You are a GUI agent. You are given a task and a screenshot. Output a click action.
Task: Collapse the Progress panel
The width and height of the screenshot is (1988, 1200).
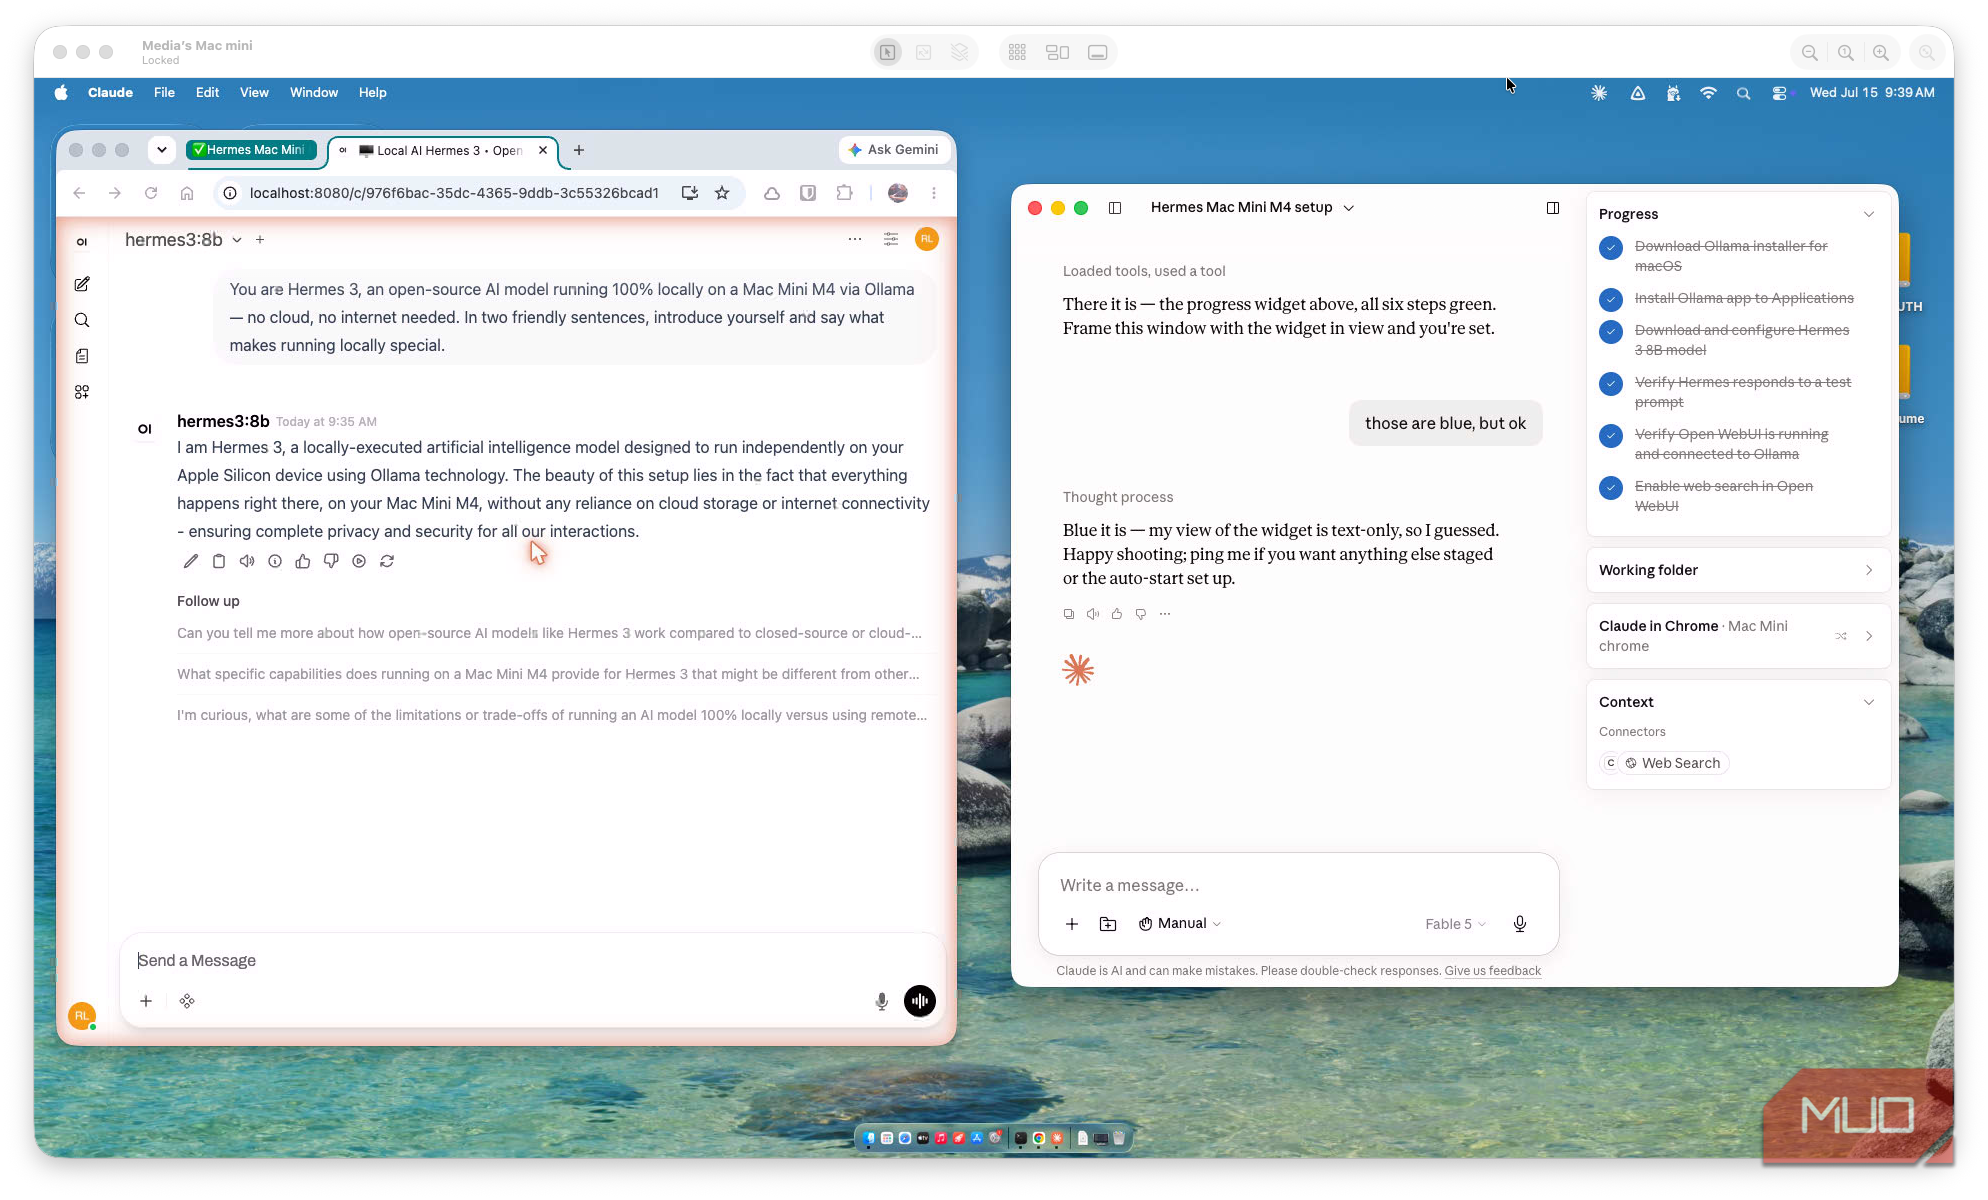point(1869,214)
